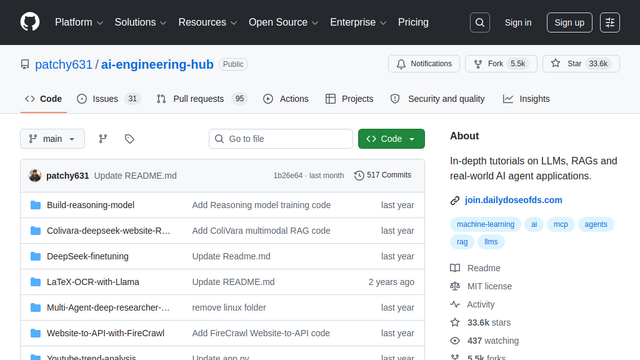Screen dimensions: 640x360
Task: Open the 517 Commits link
Action: click(383, 175)
